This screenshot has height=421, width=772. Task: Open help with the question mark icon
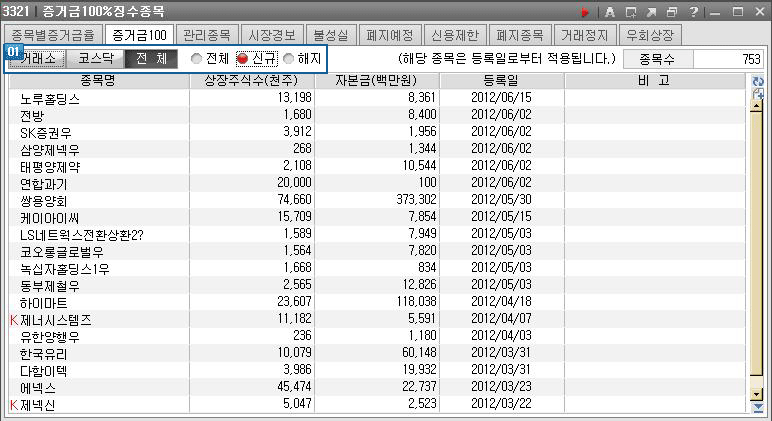click(693, 11)
